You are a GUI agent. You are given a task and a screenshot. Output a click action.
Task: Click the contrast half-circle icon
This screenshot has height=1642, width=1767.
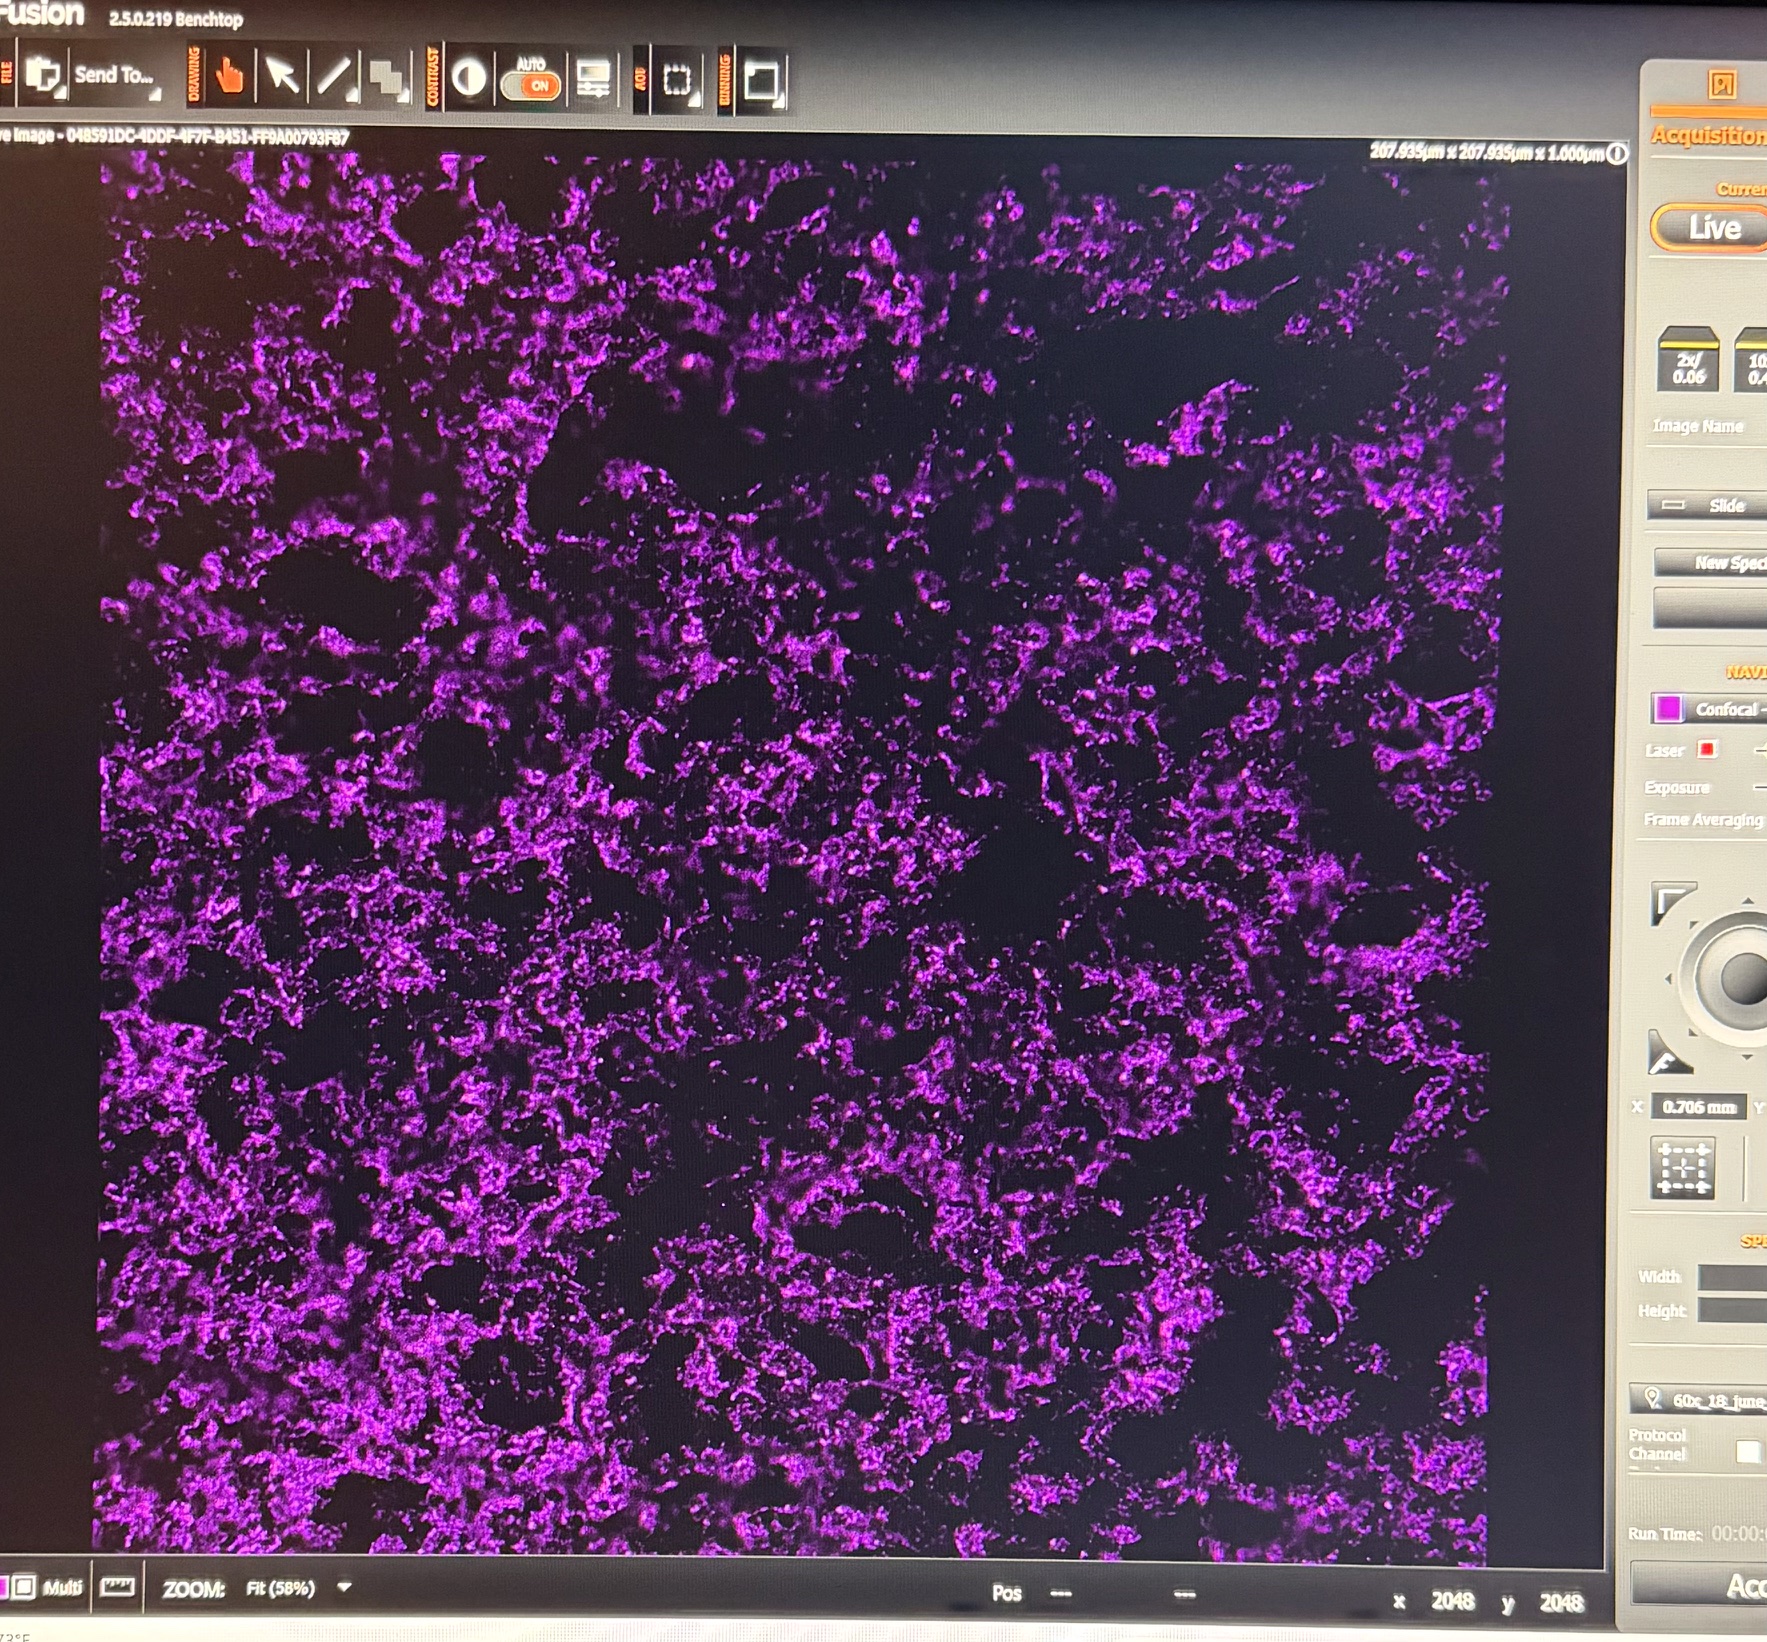coord(468,79)
